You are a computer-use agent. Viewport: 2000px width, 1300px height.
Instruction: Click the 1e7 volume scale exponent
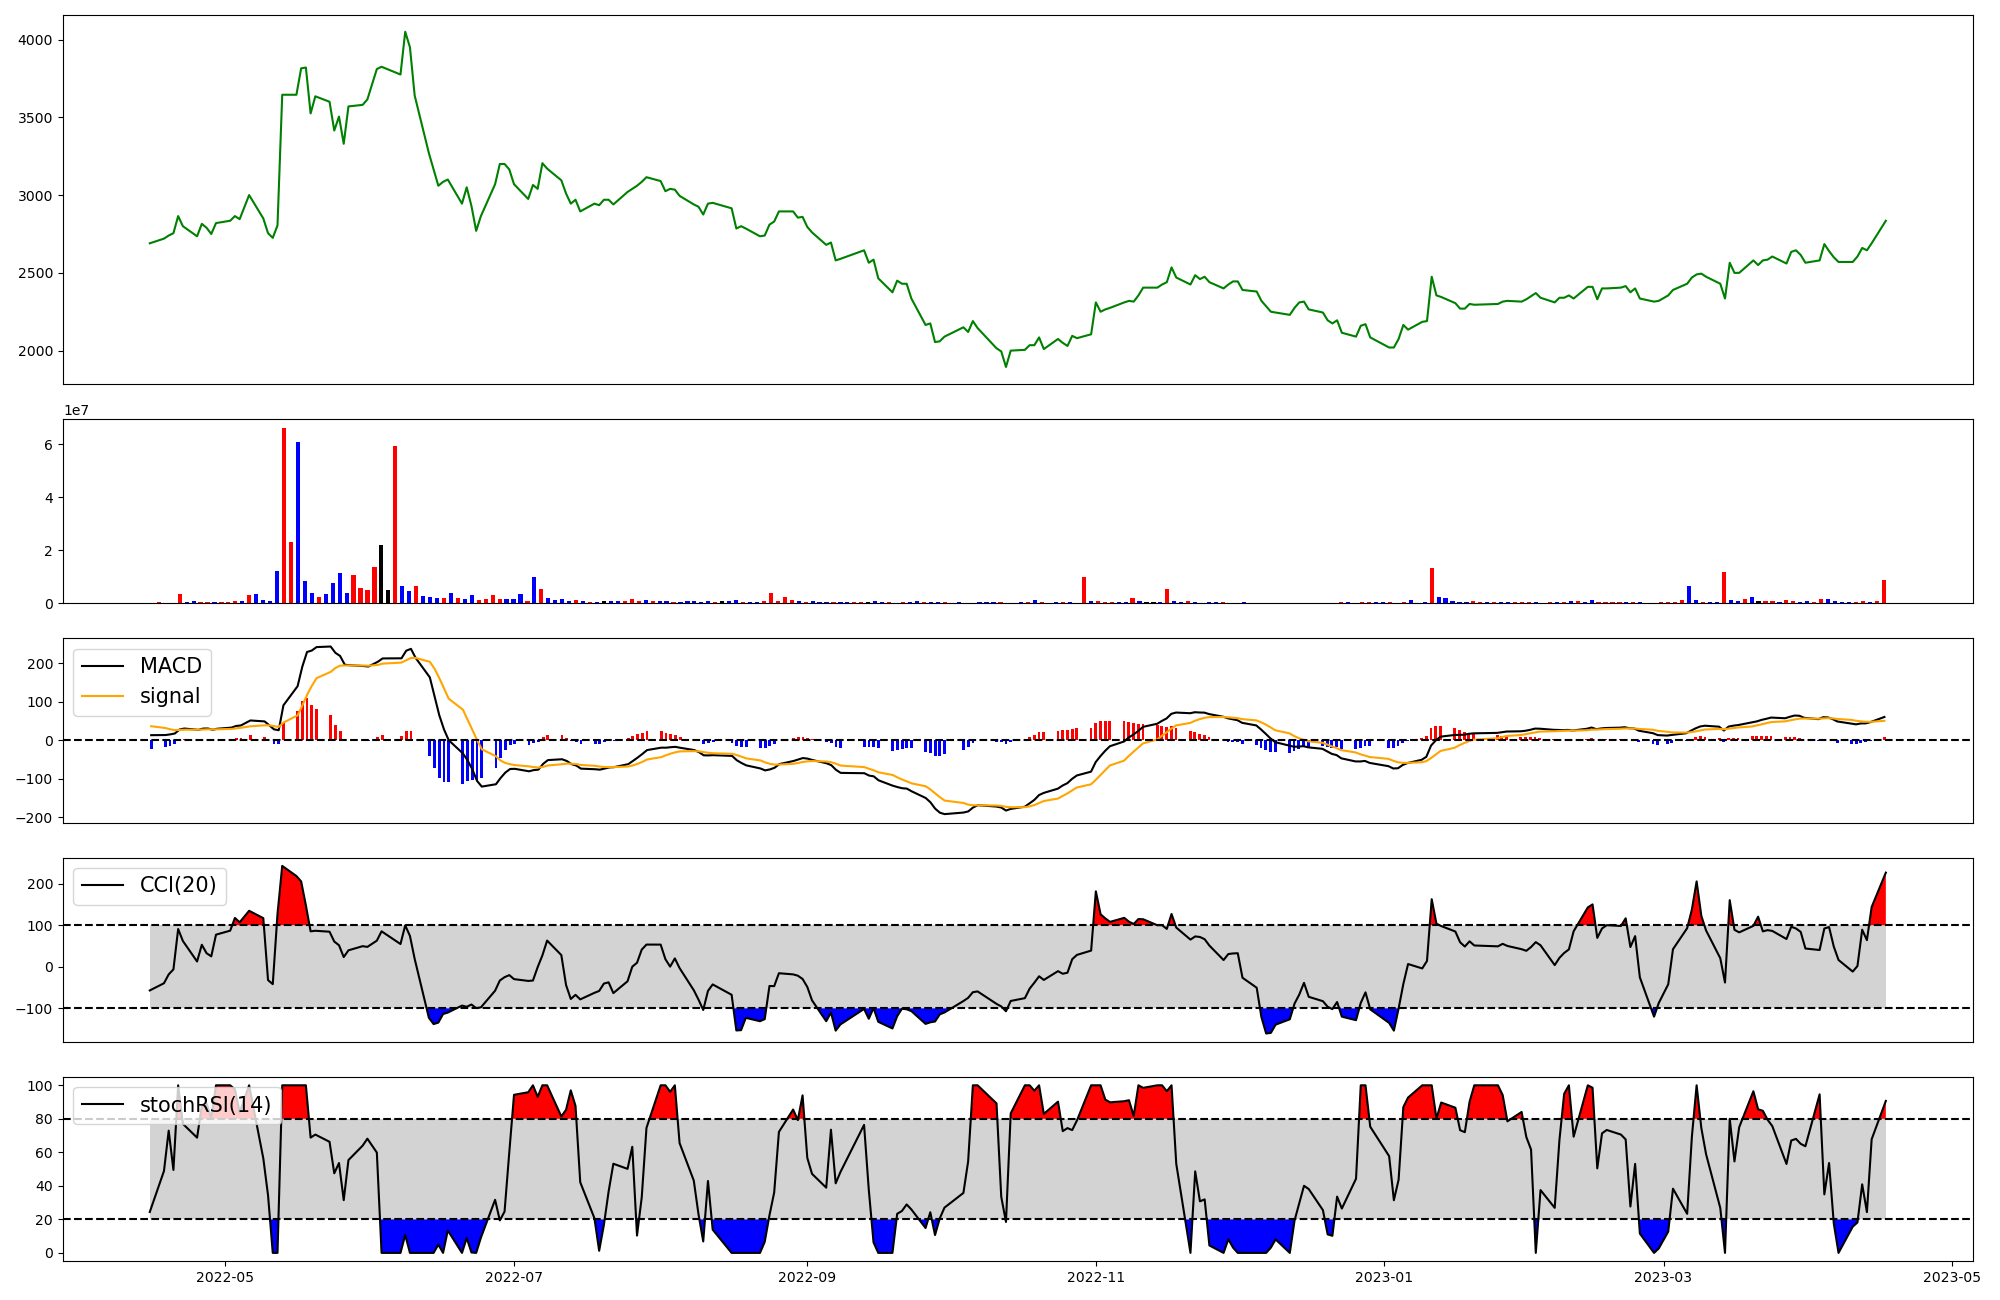coord(76,410)
